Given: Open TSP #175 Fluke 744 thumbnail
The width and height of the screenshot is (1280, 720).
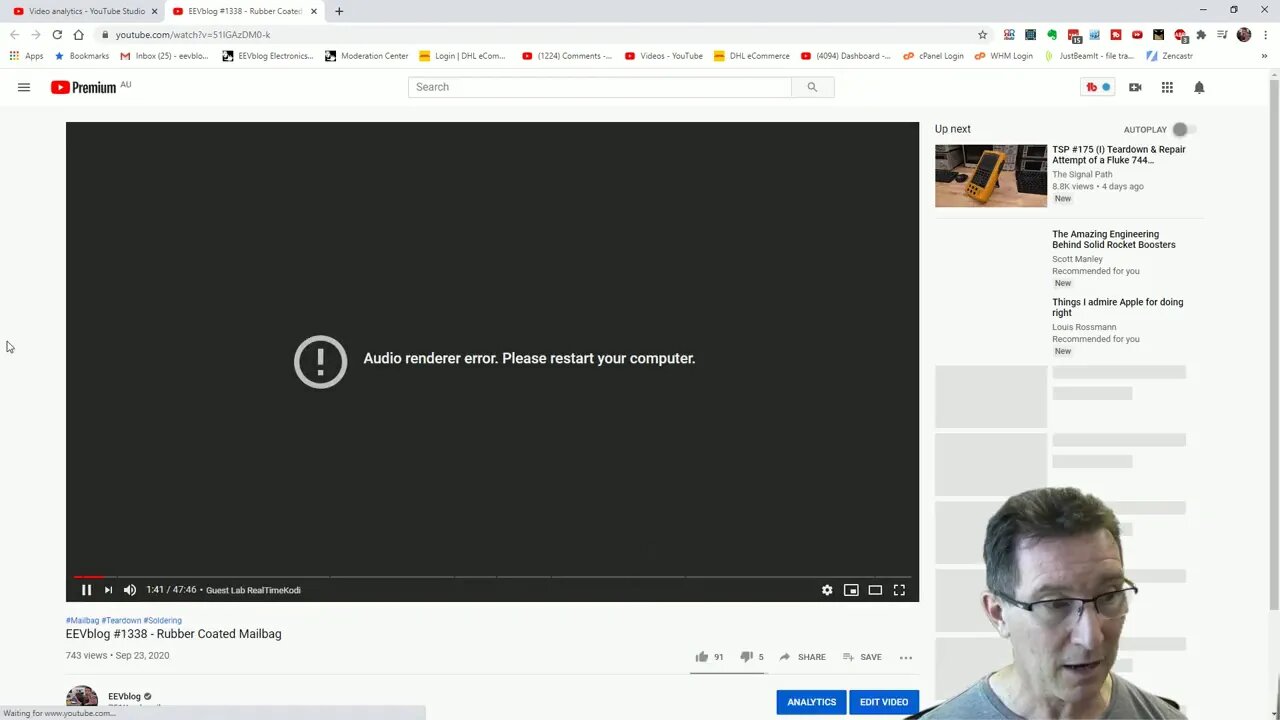Looking at the screenshot, I should [991, 176].
